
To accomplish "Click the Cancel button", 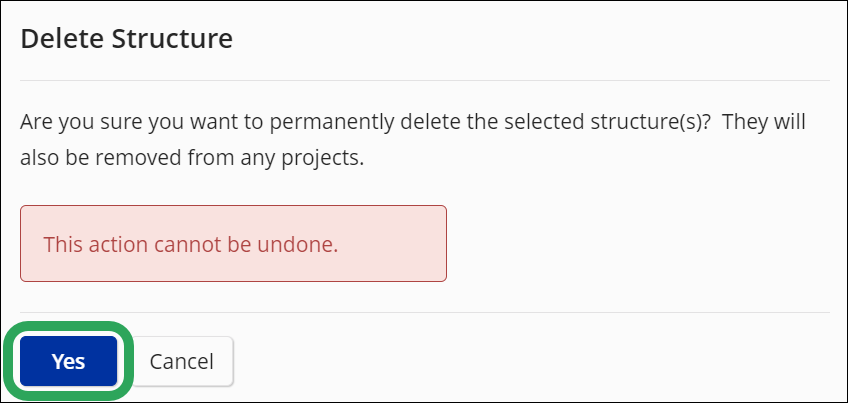I will click(181, 361).
